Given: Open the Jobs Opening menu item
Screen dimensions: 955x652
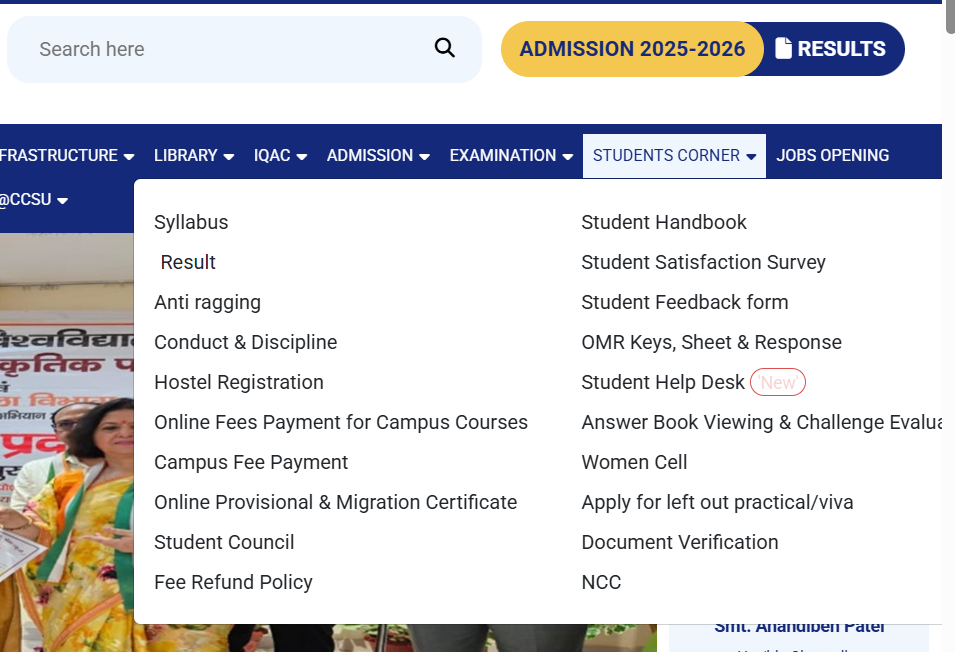Looking at the screenshot, I should [x=832, y=156].
